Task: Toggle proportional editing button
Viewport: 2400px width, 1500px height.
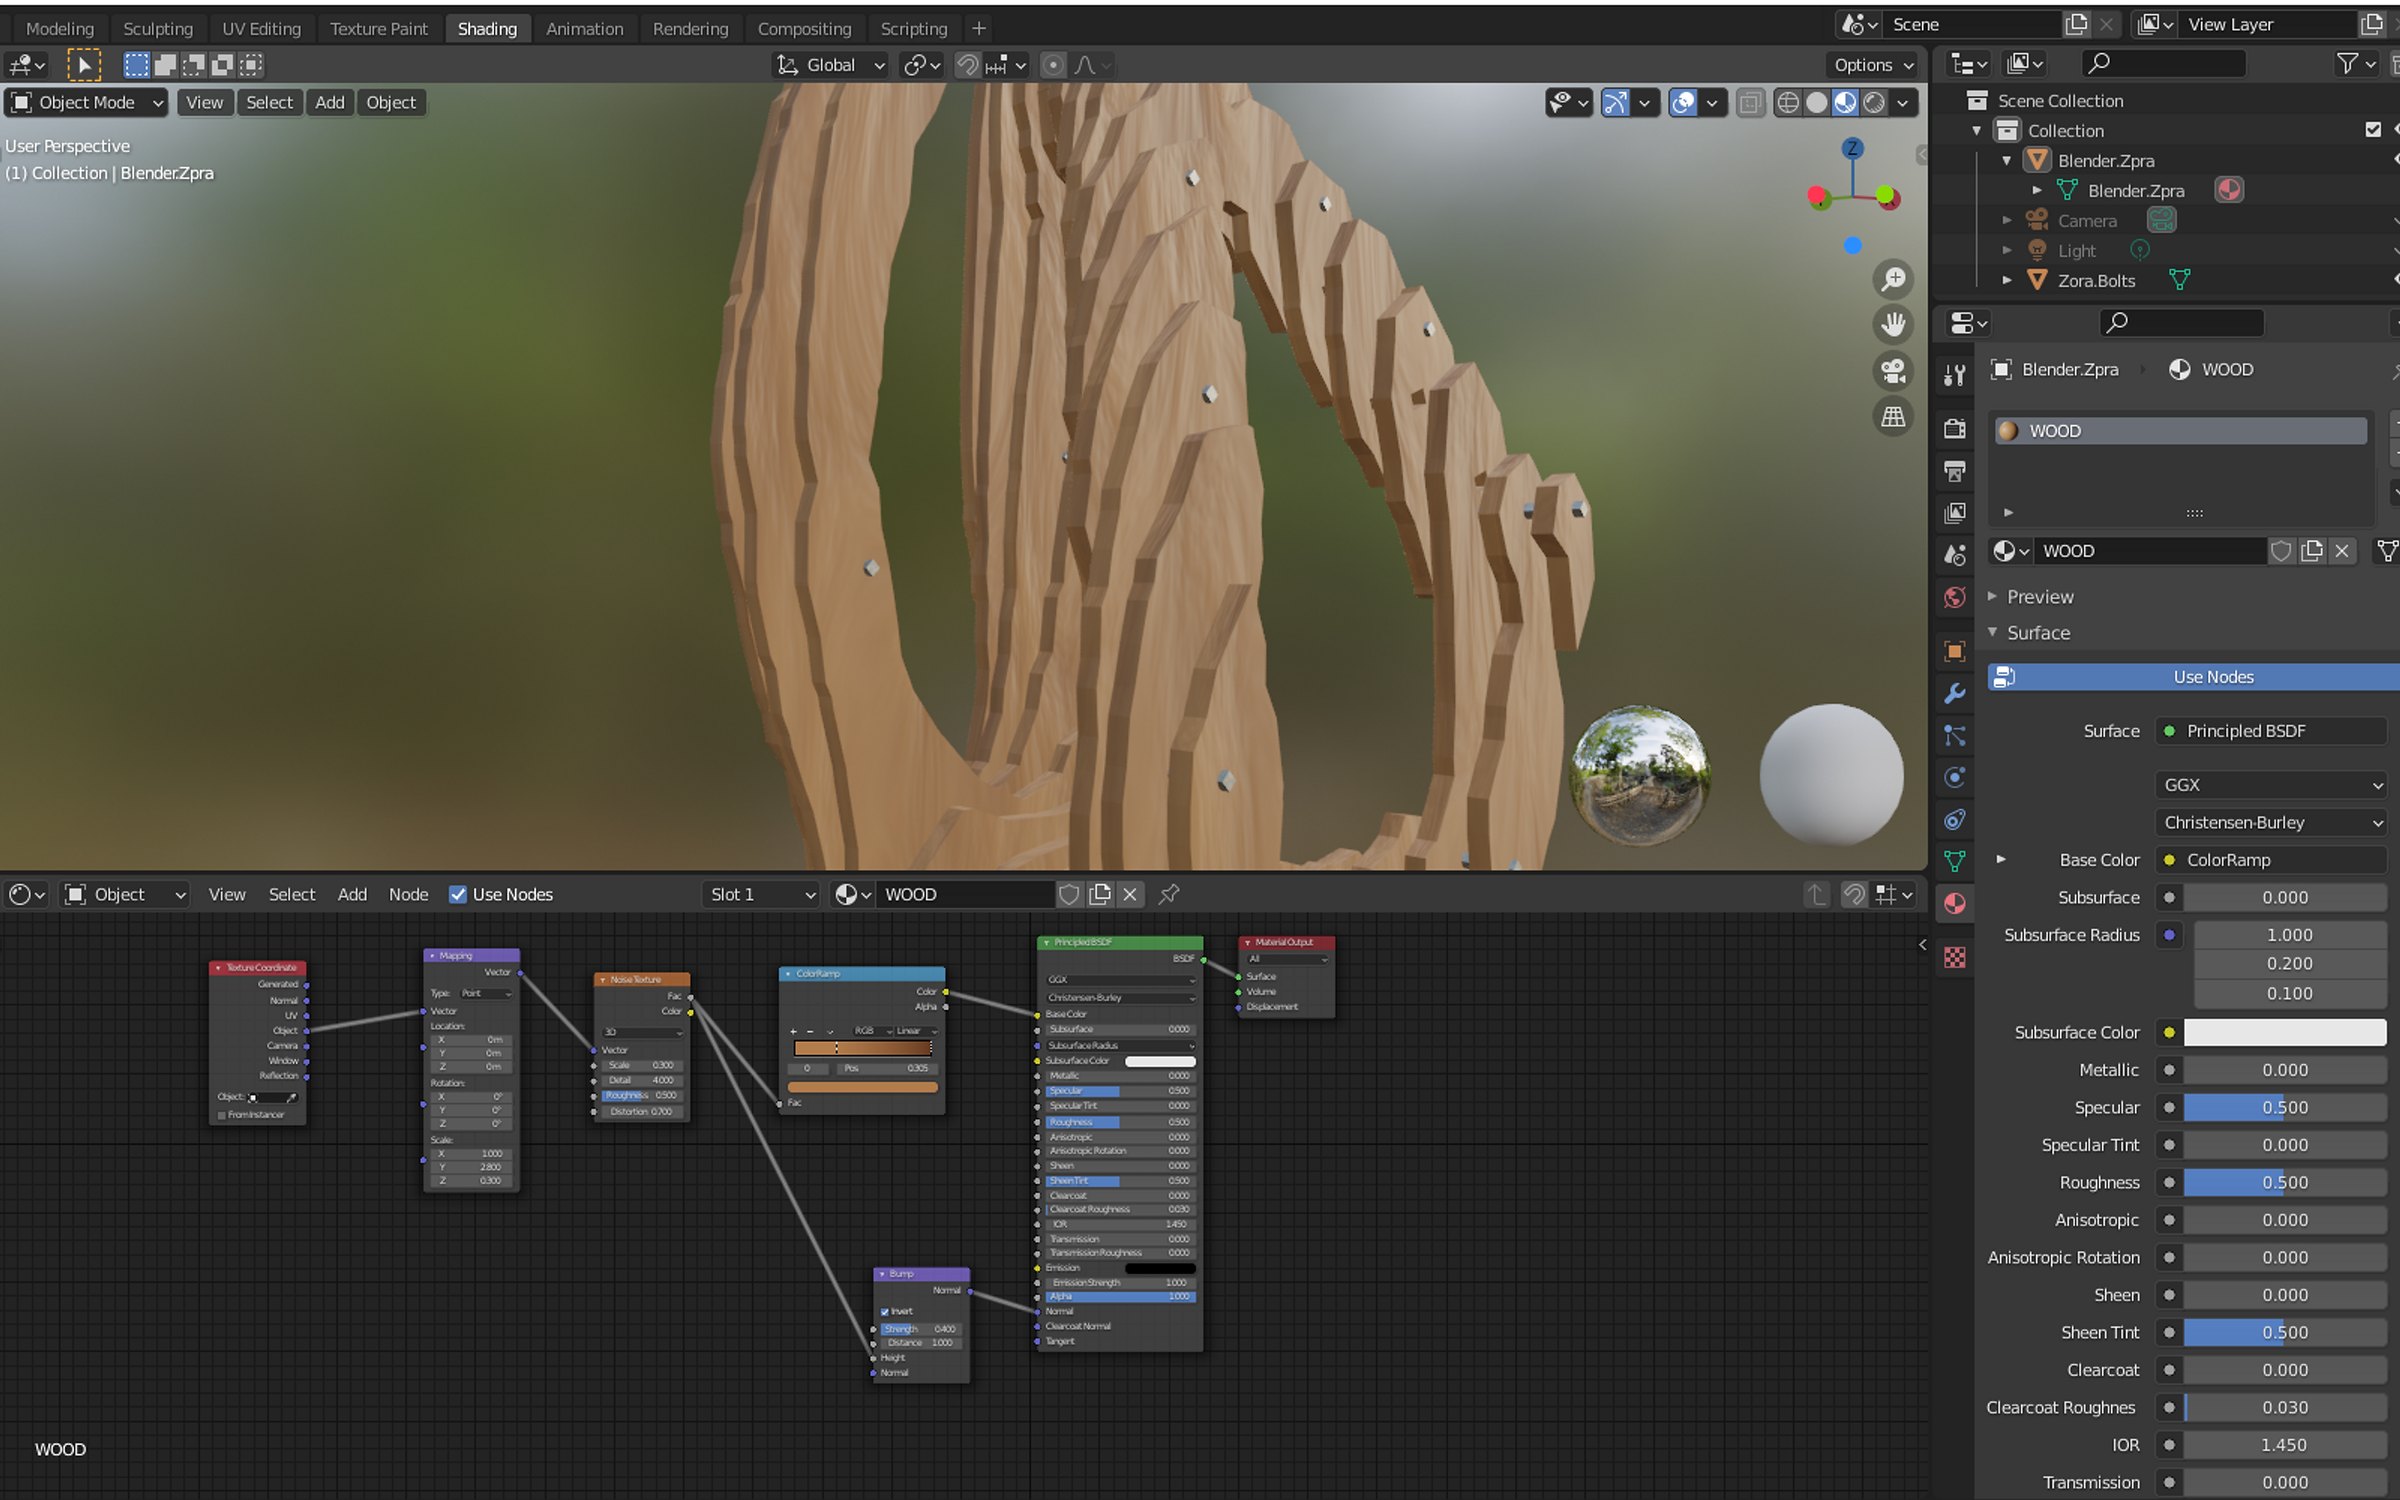Action: 1053,65
